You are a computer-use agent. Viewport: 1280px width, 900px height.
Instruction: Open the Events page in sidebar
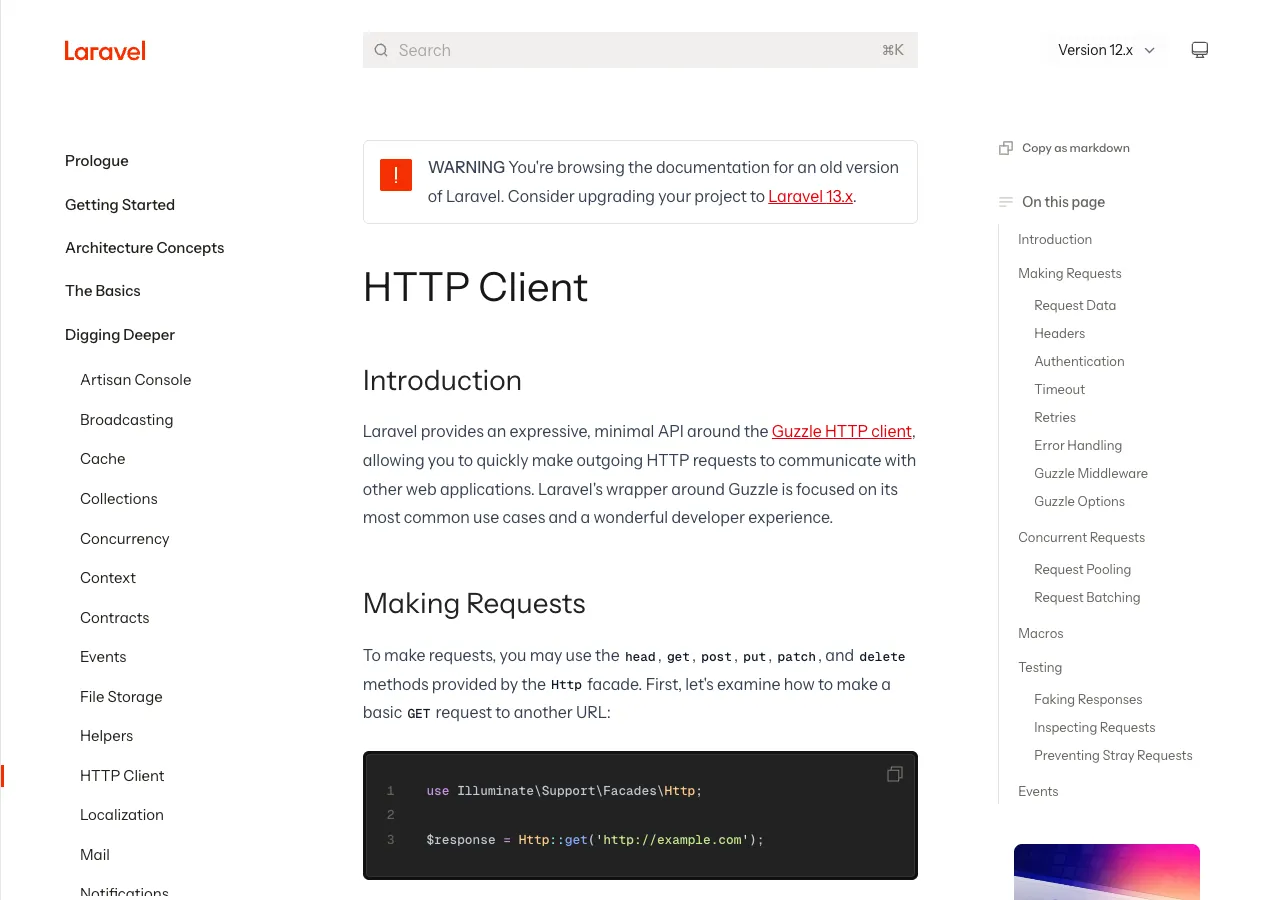[103, 657]
